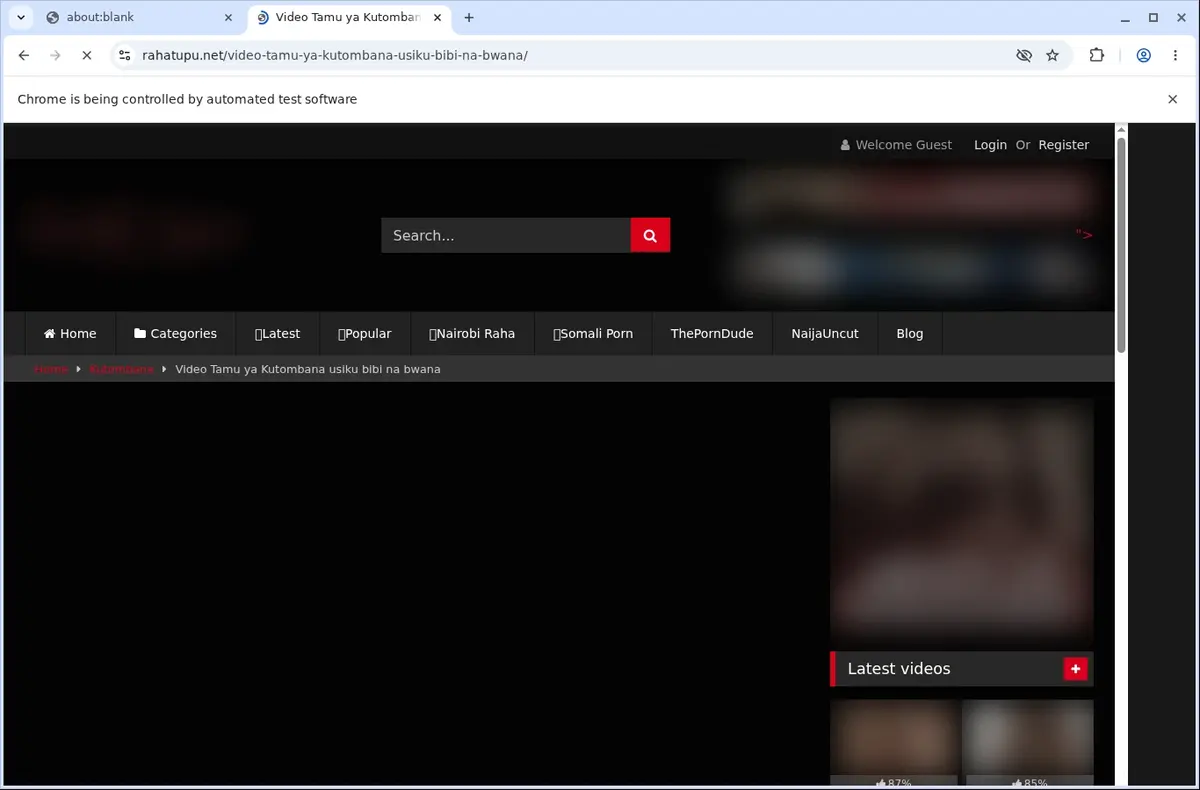Dismiss the automated test software infobar
1200x790 pixels.
point(1172,99)
